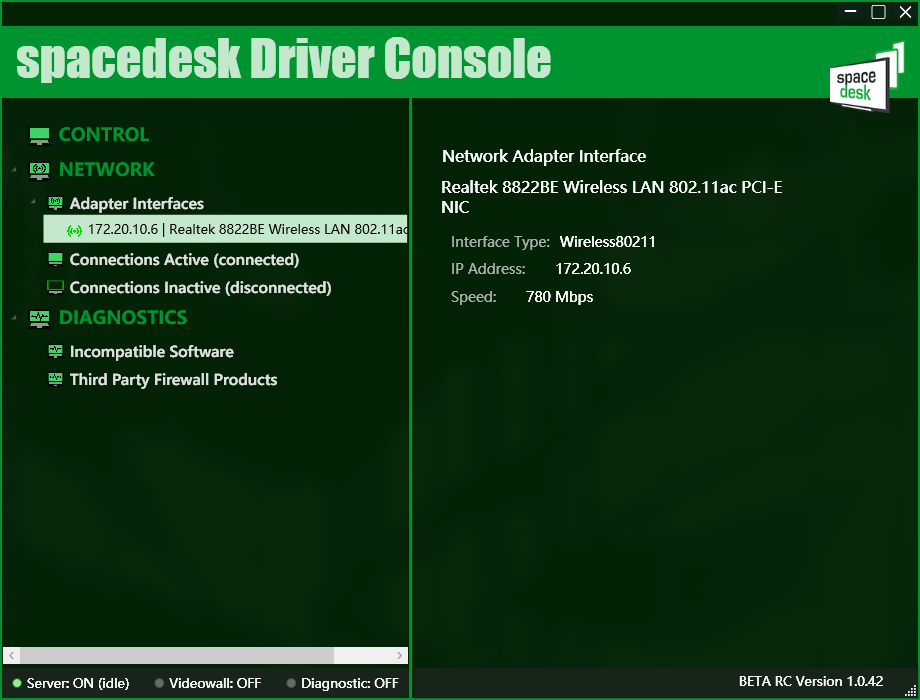Collapse the NETWORK tree section
Image resolution: width=920 pixels, height=700 pixels.
tap(14, 170)
